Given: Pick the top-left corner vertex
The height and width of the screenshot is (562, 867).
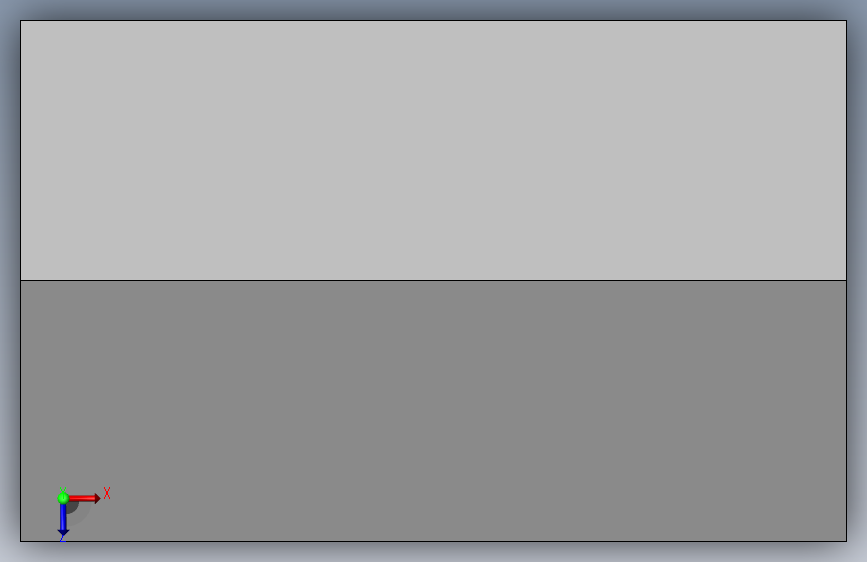Looking at the screenshot, I should (x=20, y=20).
